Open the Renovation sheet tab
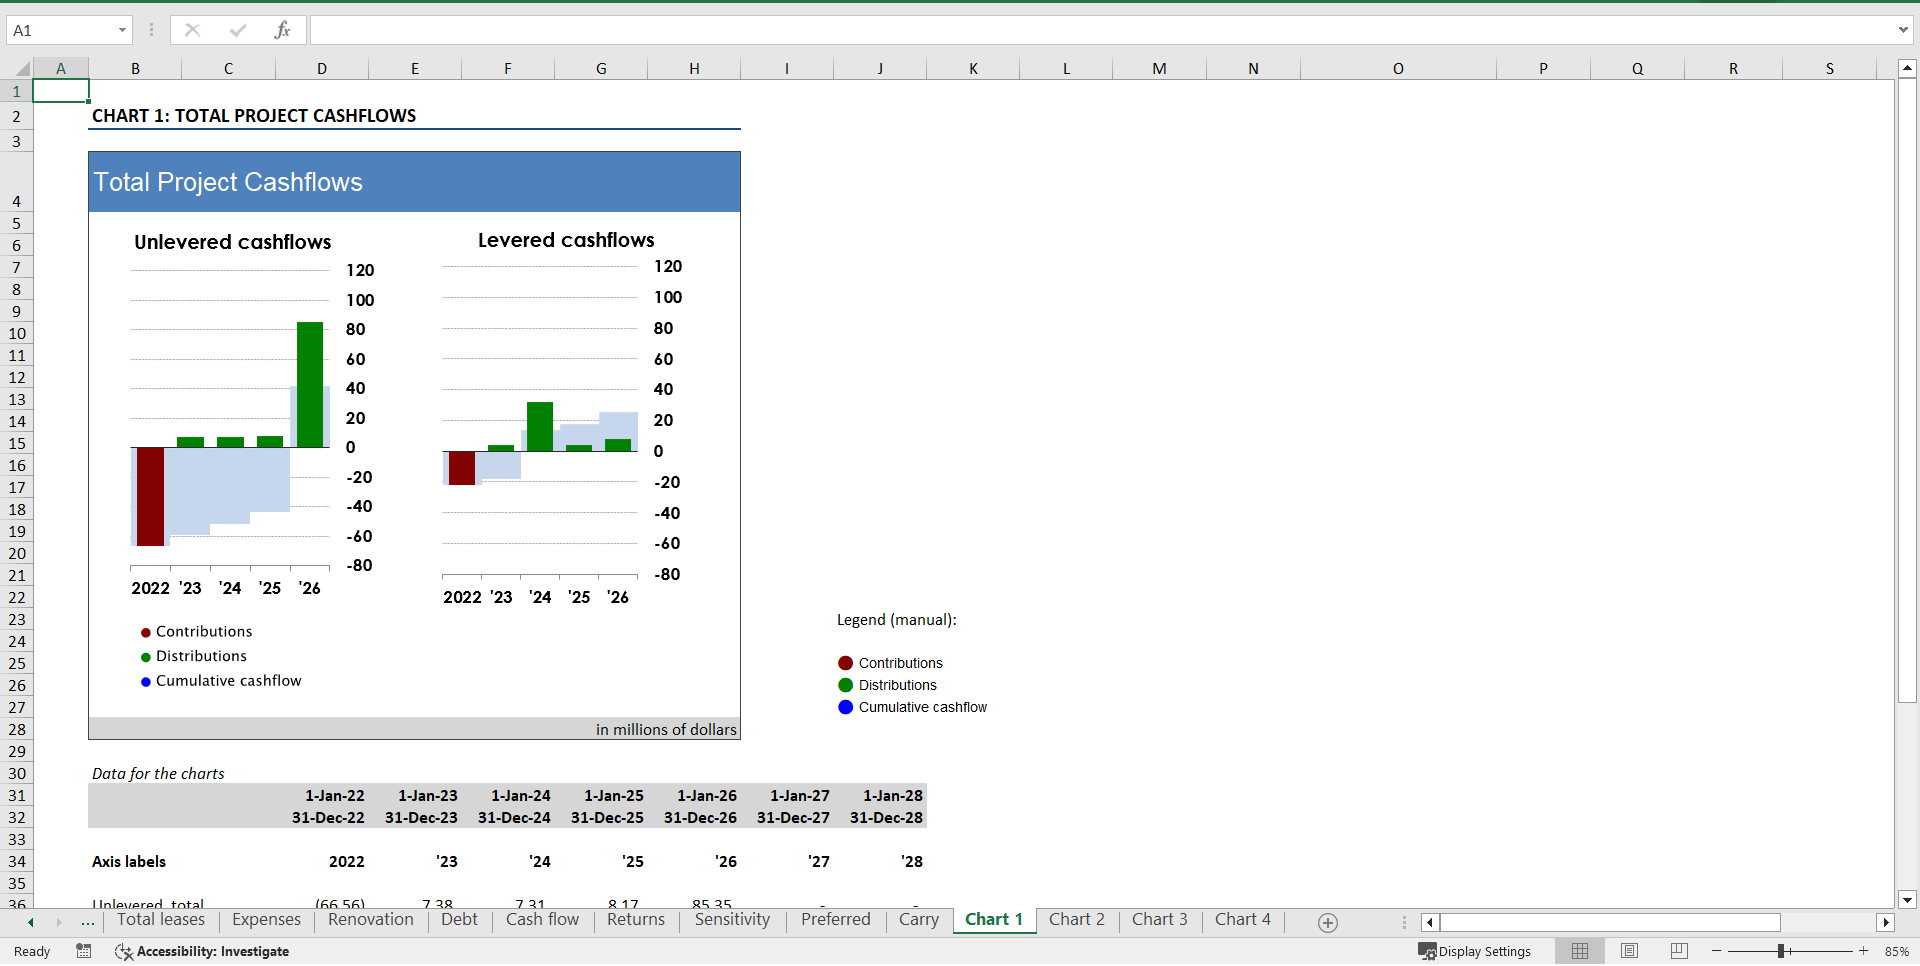Screen dimensions: 1920x966 click(x=370, y=920)
